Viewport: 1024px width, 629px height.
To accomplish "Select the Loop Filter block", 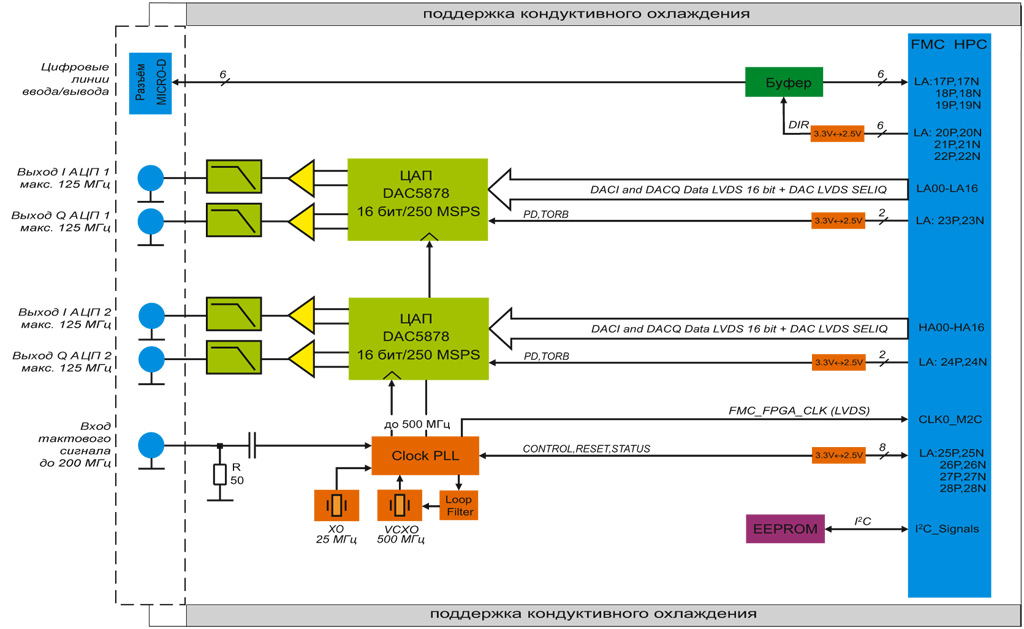I will tap(458, 505).
